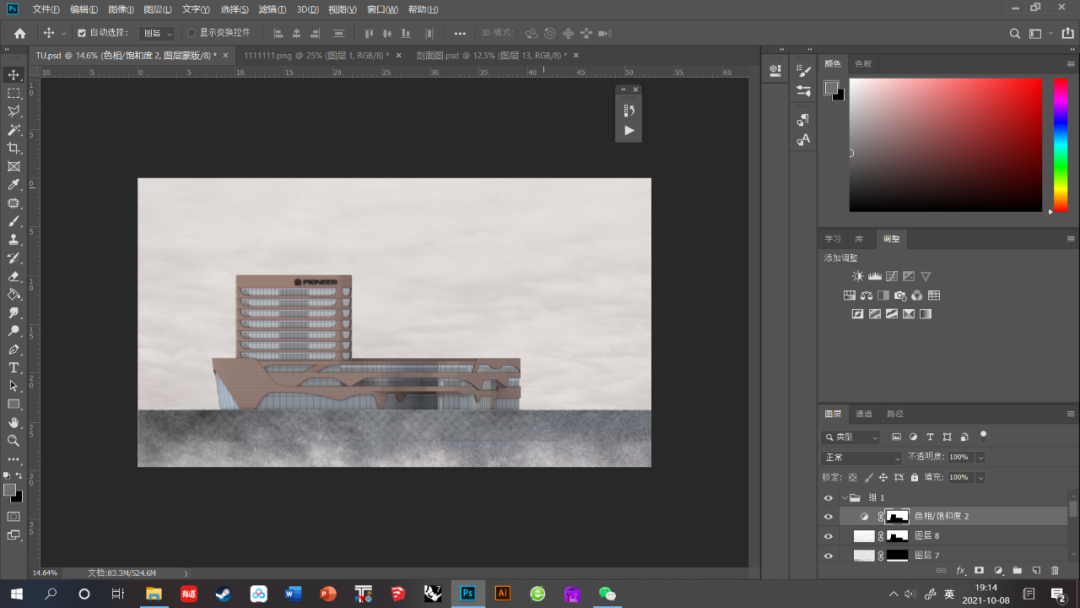The height and width of the screenshot is (608, 1080).
Task: Select the Lasso tool
Action: coord(14,111)
